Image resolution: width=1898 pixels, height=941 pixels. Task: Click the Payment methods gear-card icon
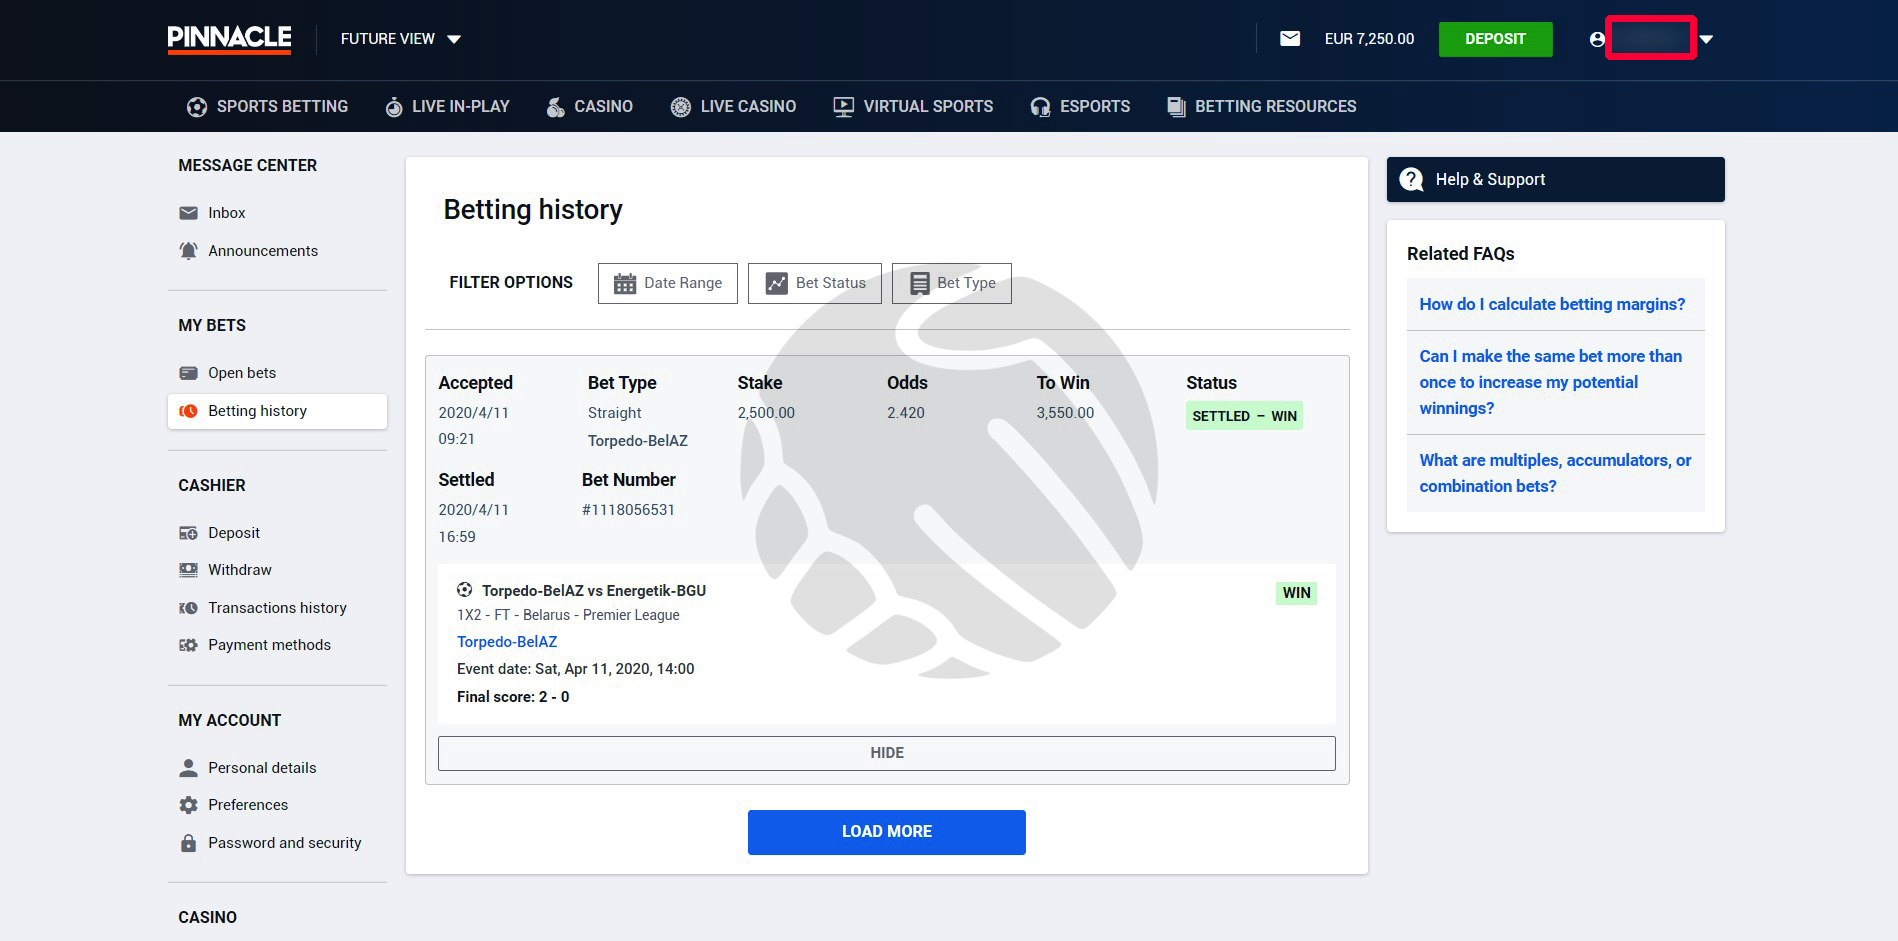(188, 645)
